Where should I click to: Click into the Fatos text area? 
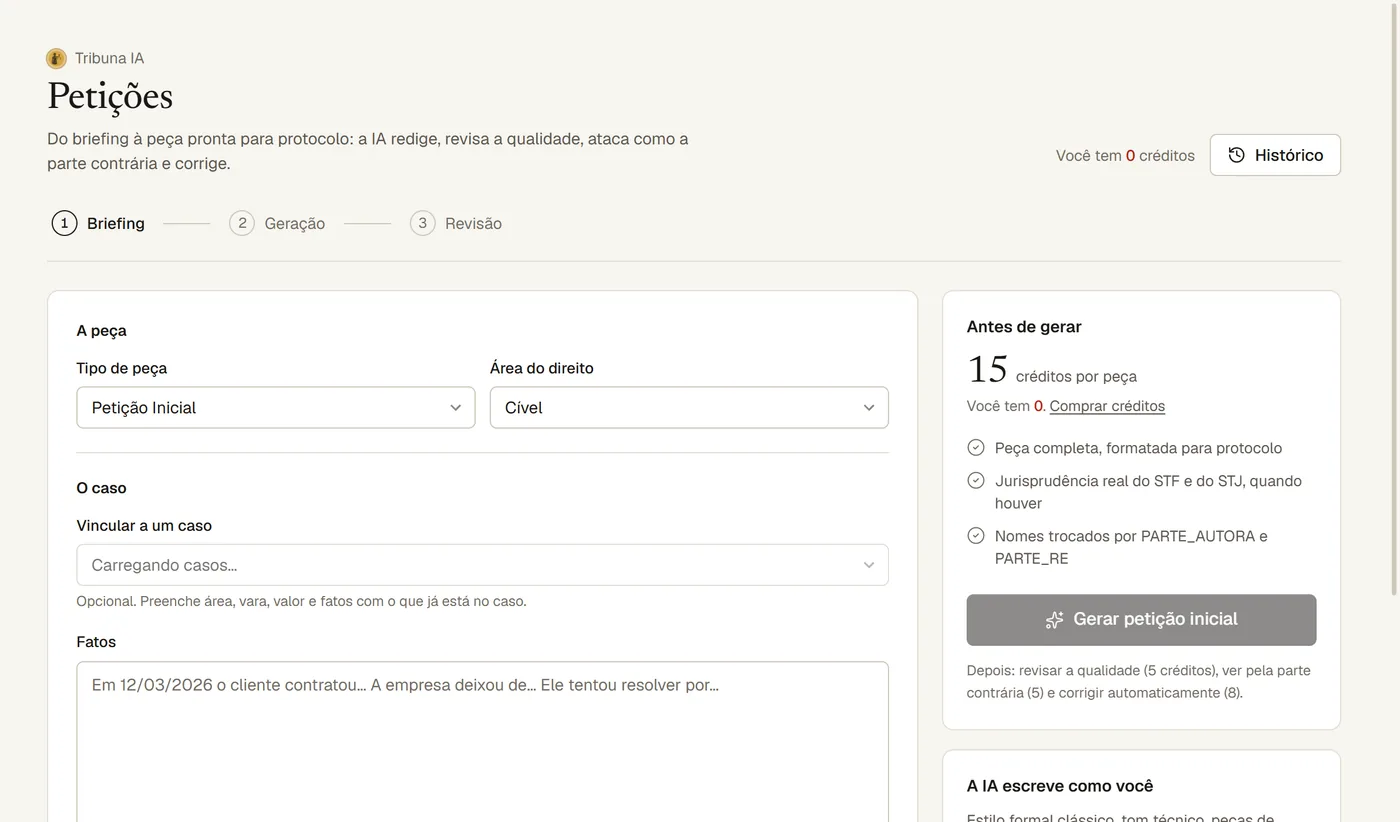pyautogui.click(x=482, y=741)
